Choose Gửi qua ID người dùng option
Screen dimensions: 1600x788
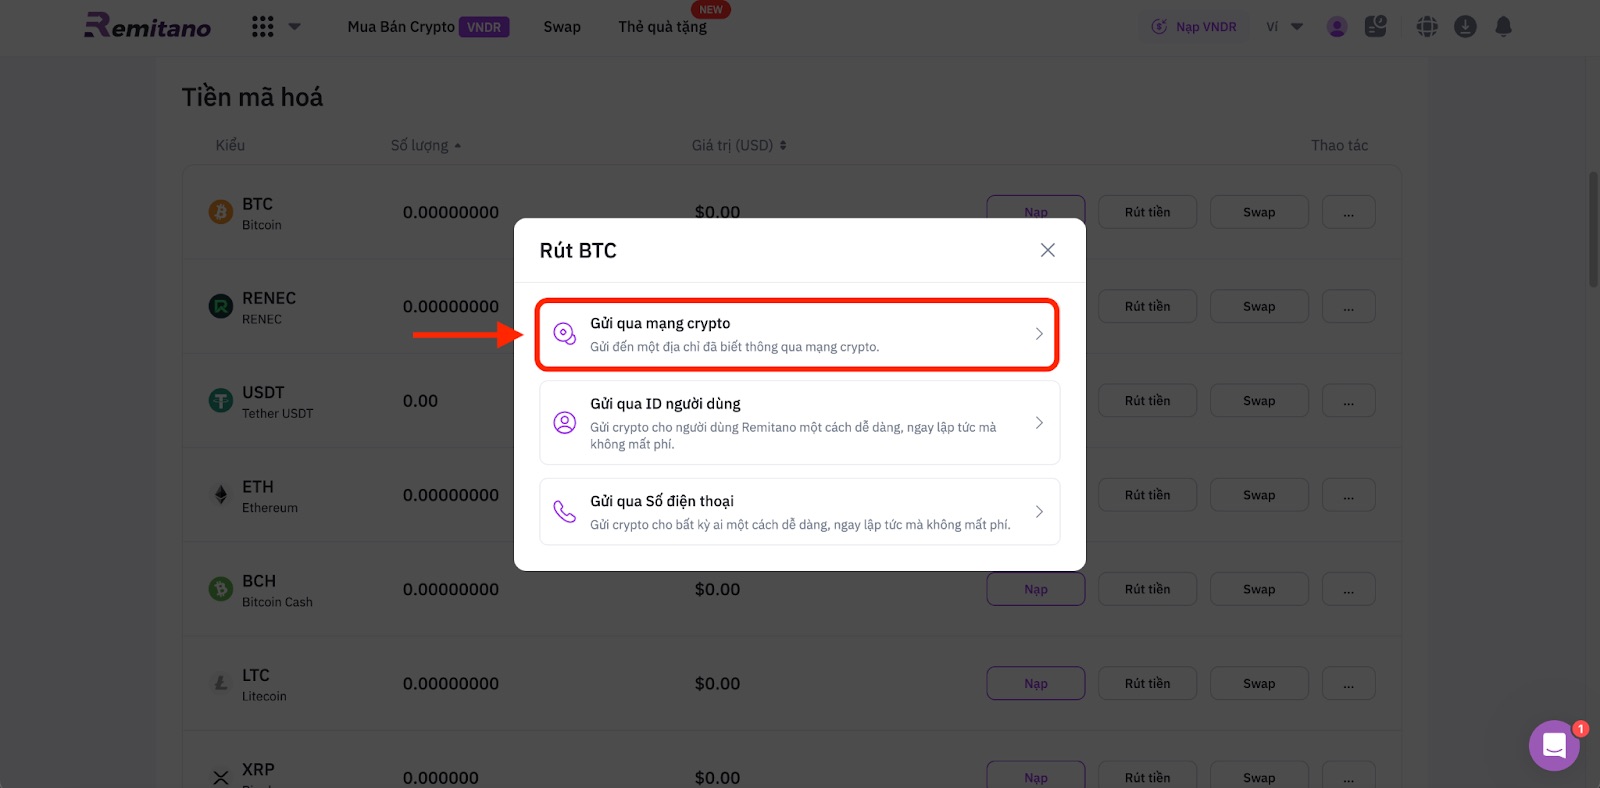[x=799, y=423]
